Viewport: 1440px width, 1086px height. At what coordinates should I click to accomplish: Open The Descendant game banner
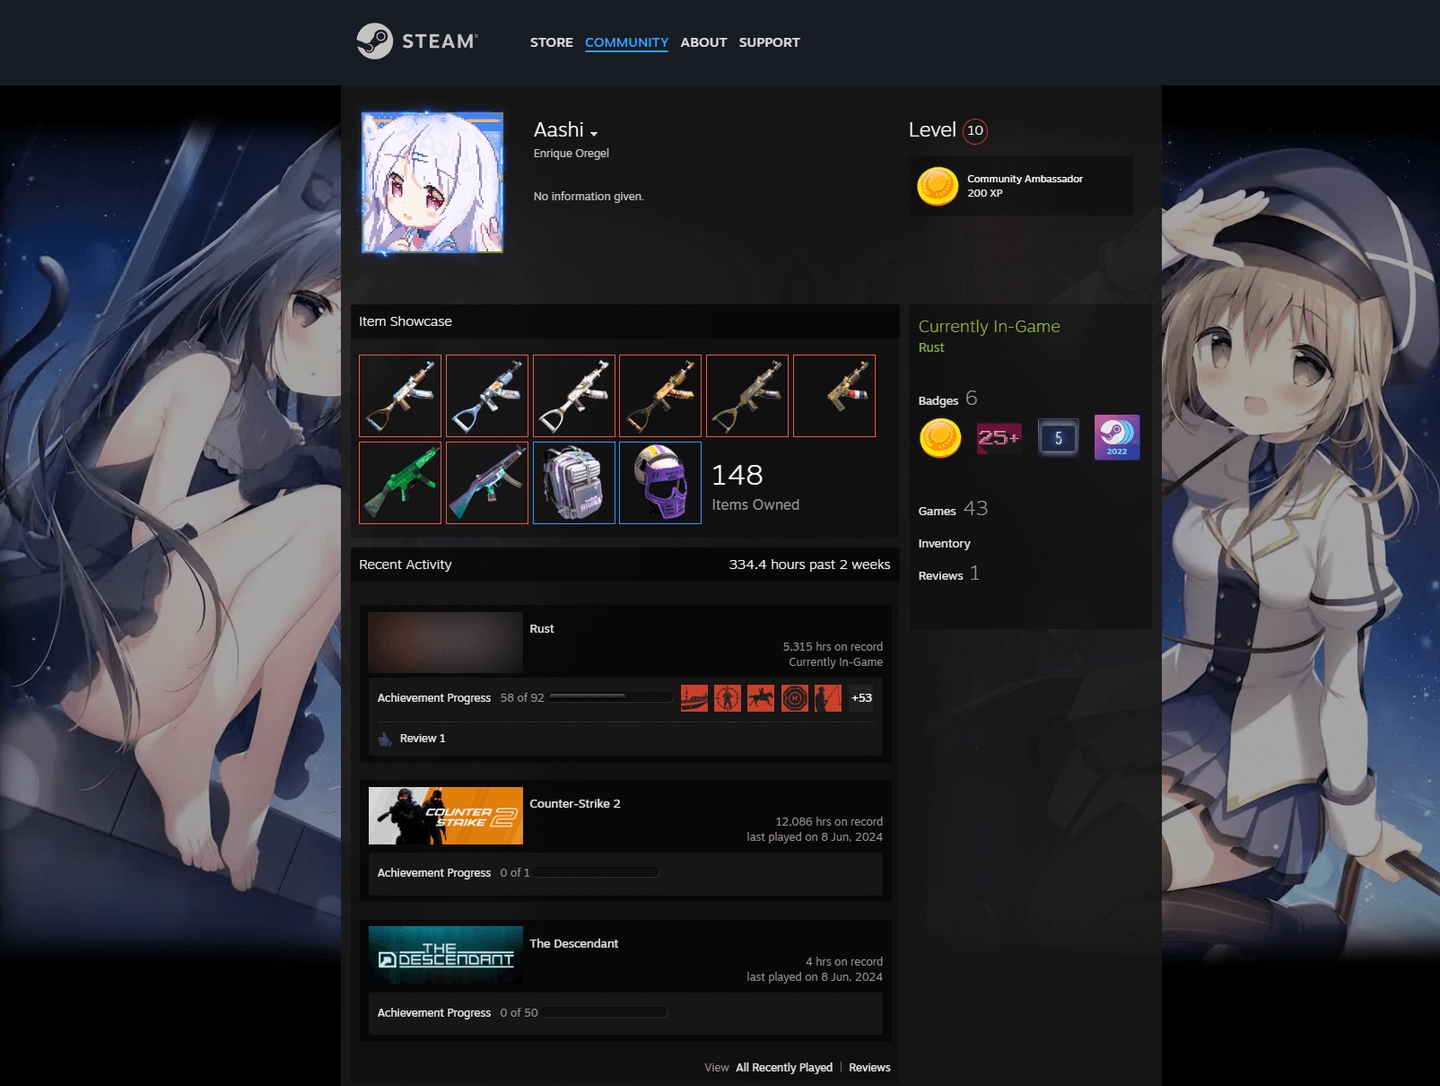coord(446,955)
